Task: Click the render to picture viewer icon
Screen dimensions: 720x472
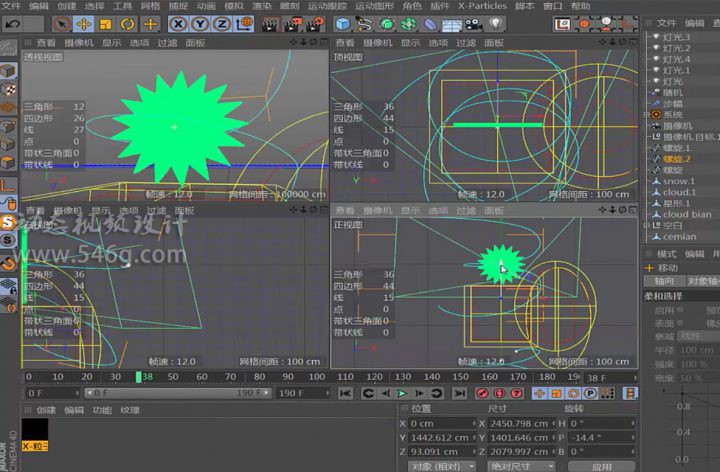Action: (x=293, y=24)
